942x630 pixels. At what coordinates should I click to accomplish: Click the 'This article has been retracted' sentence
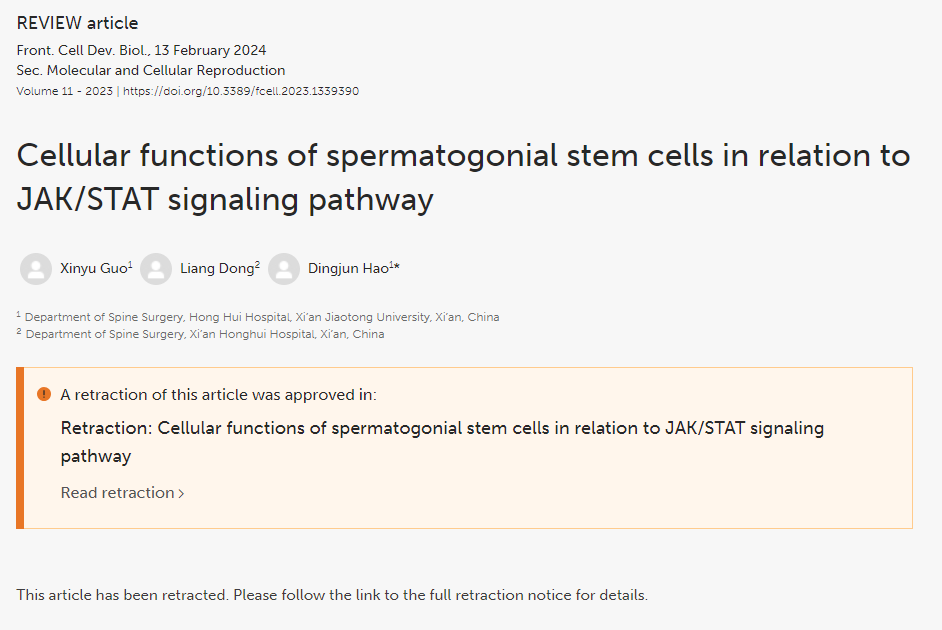pyautogui.click(x=332, y=595)
